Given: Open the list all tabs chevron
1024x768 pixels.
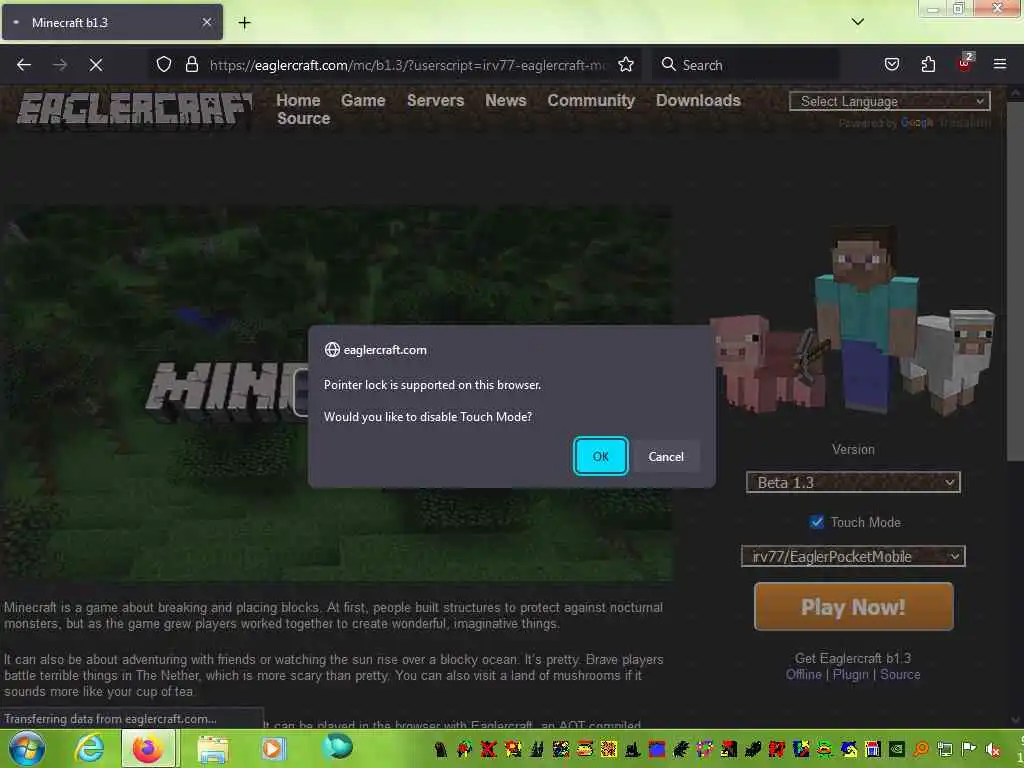Looking at the screenshot, I should (857, 22).
